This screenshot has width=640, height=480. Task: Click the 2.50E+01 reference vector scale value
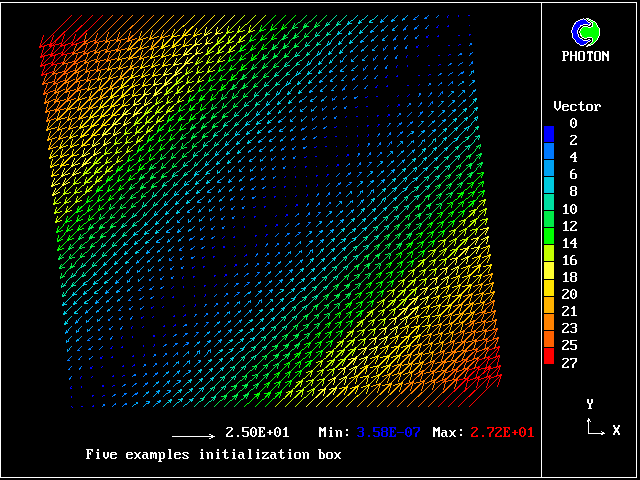click(257, 433)
